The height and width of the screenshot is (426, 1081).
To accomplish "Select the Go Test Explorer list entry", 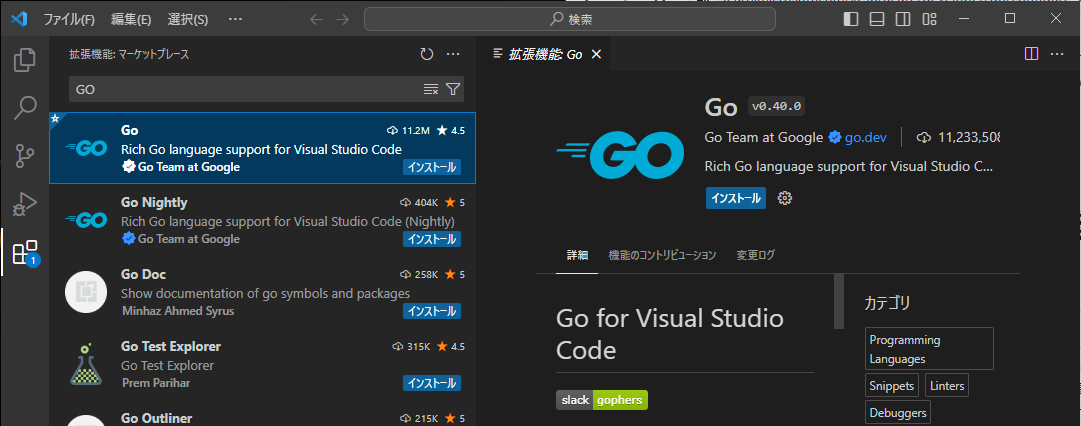I will (263, 364).
